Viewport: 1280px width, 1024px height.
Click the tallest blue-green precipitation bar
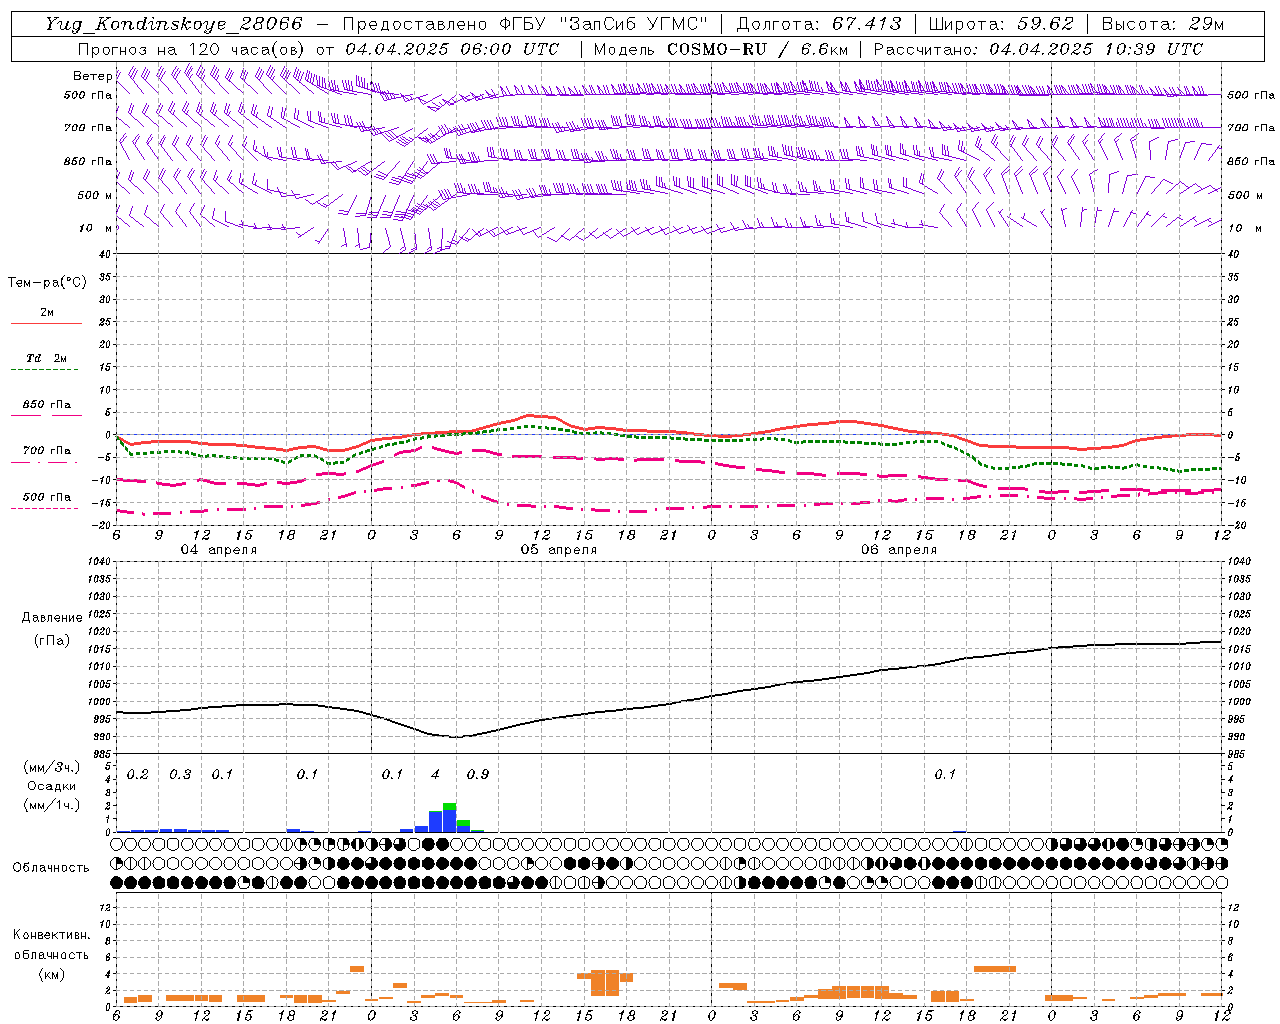tap(450, 817)
